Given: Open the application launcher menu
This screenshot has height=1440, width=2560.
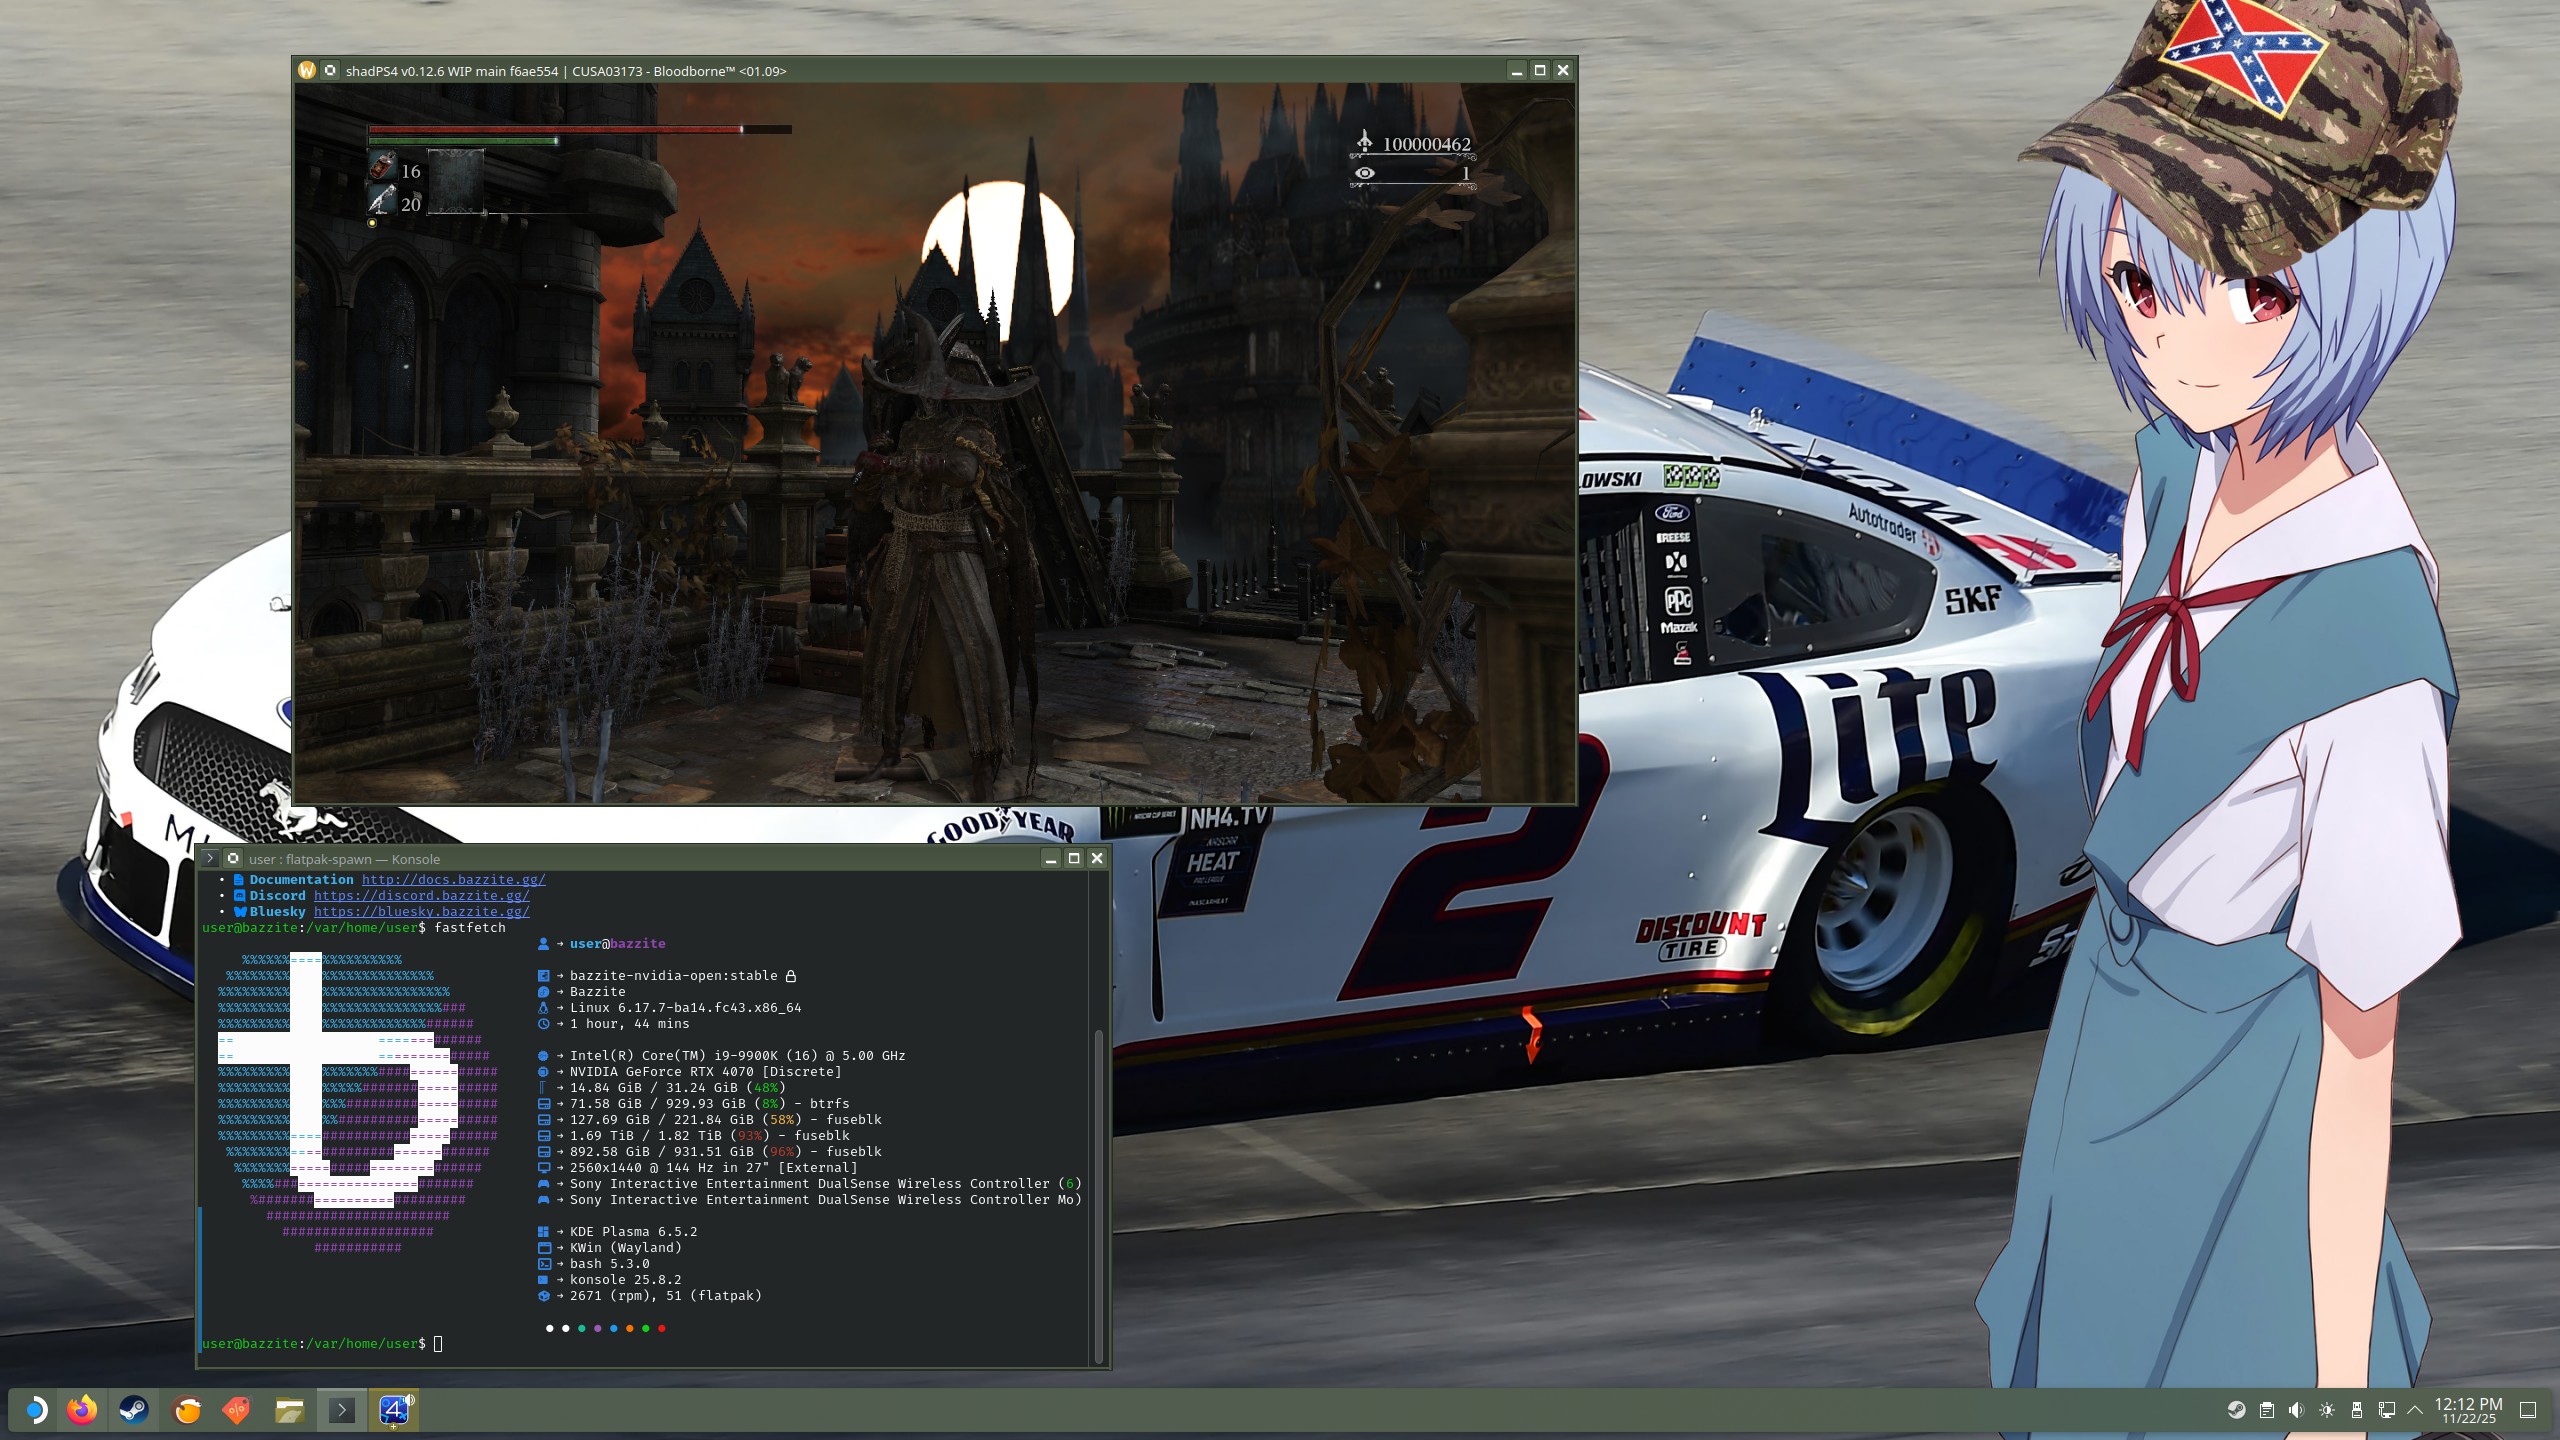Looking at the screenshot, I should pyautogui.click(x=34, y=1410).
